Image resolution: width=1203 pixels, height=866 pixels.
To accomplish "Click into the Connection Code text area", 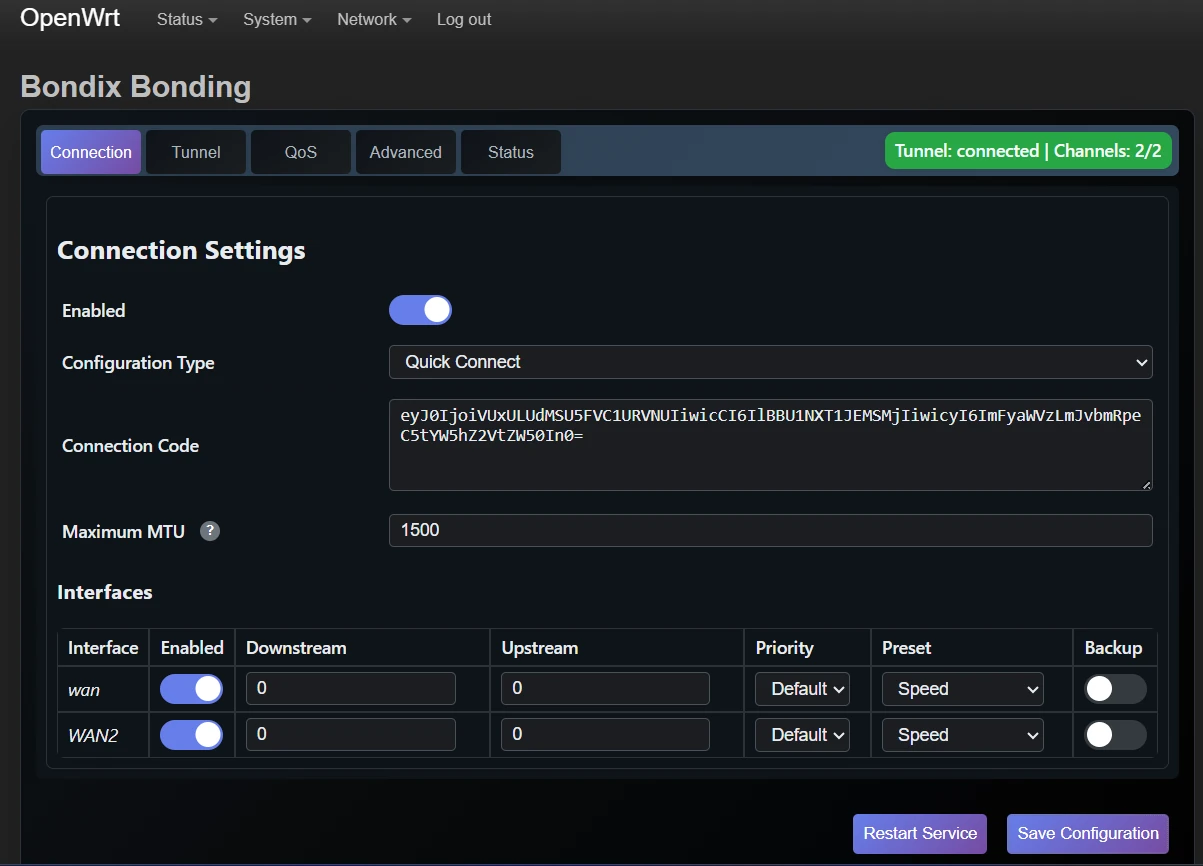I will pos(770,445).
